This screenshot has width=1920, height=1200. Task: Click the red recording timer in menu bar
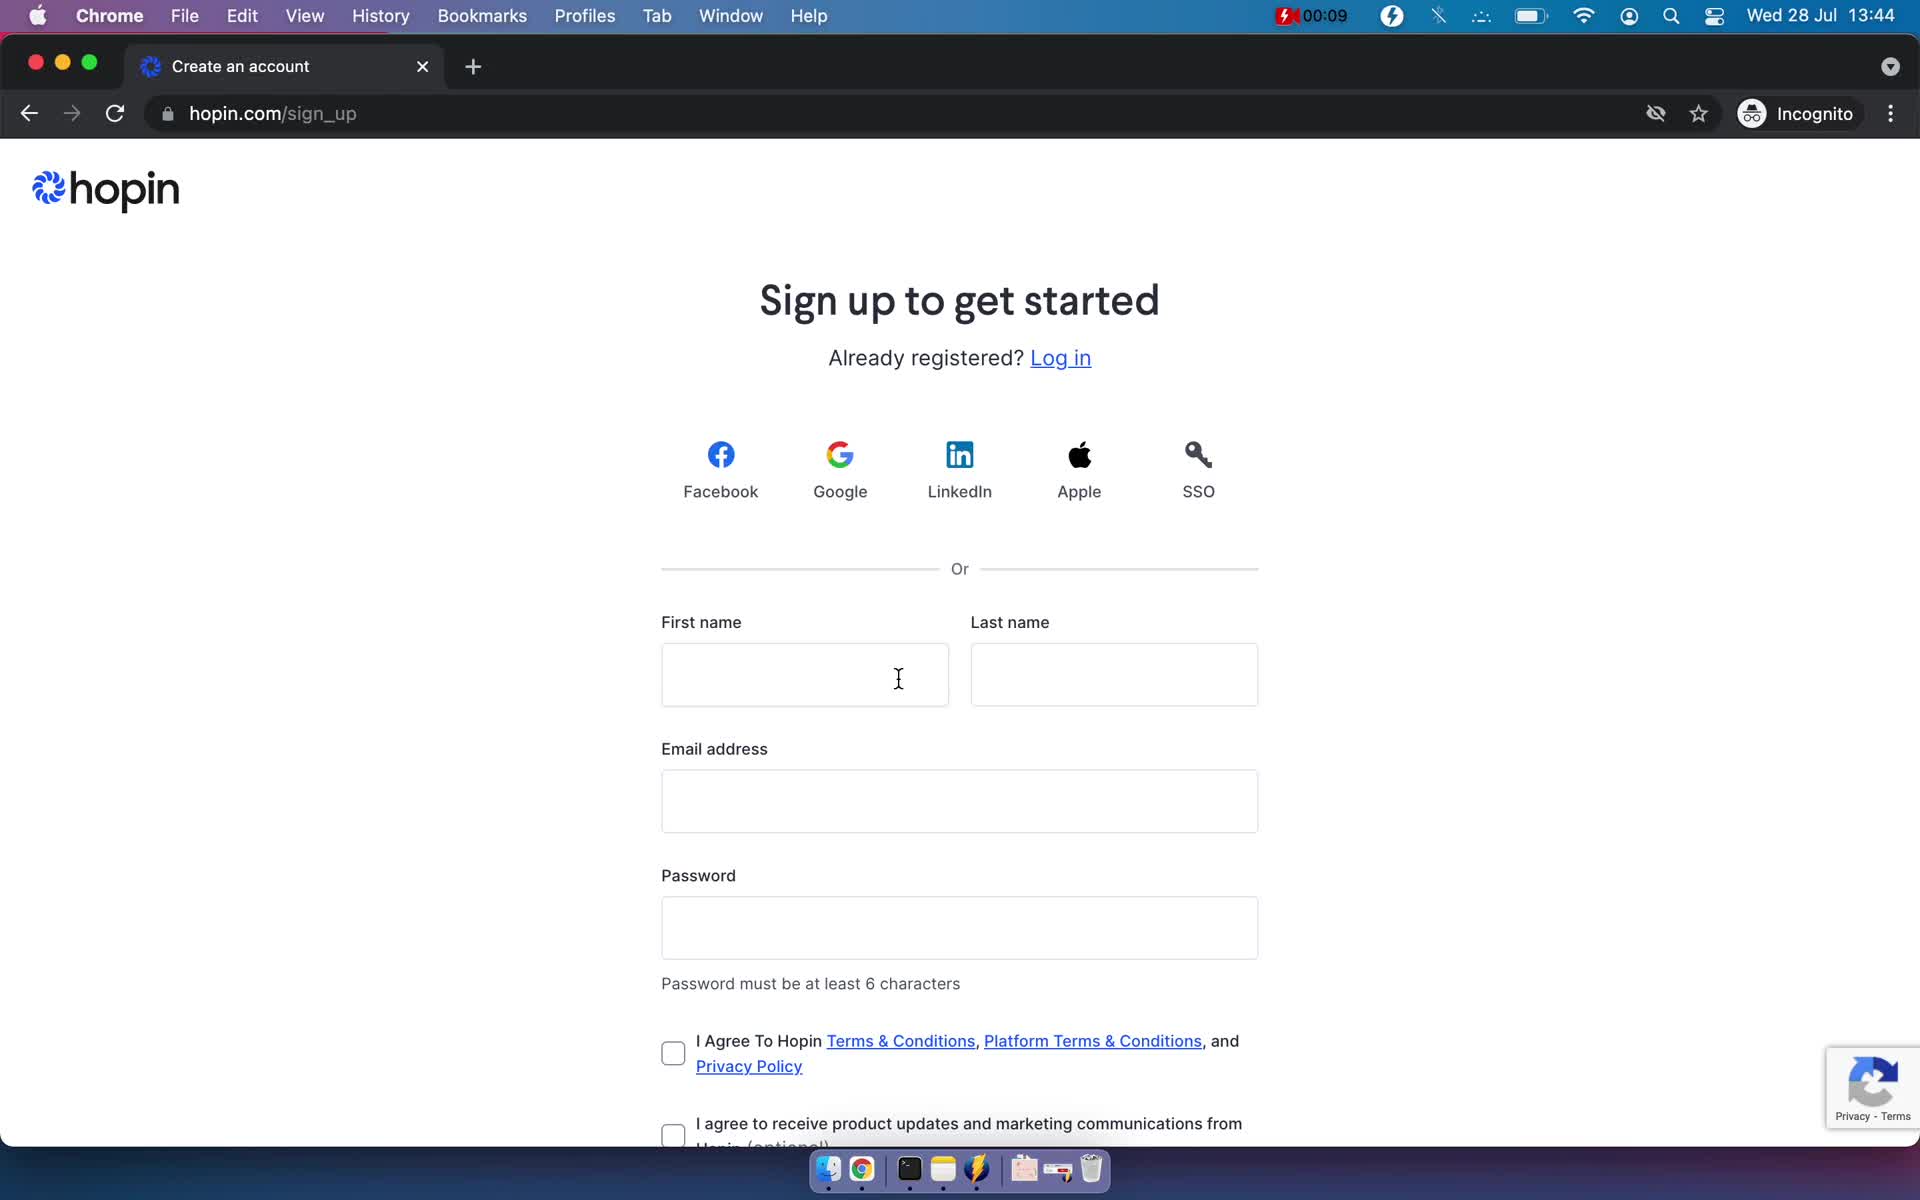(1311, 16)
